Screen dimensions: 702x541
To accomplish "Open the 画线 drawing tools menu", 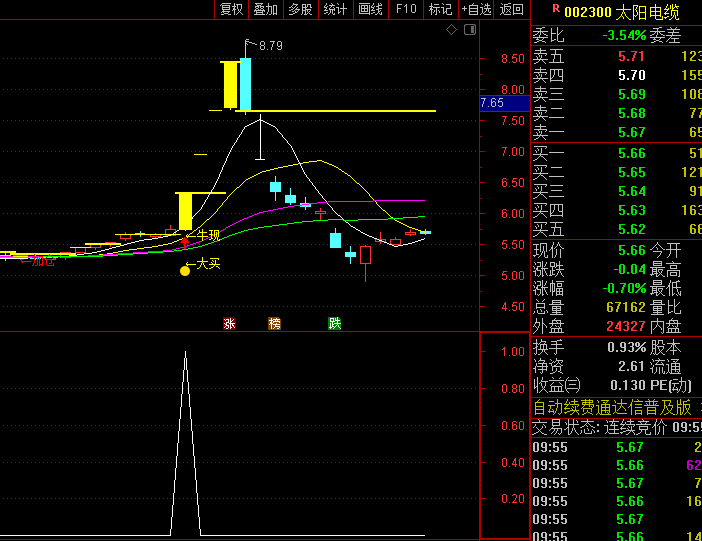I will coord(371,10).
